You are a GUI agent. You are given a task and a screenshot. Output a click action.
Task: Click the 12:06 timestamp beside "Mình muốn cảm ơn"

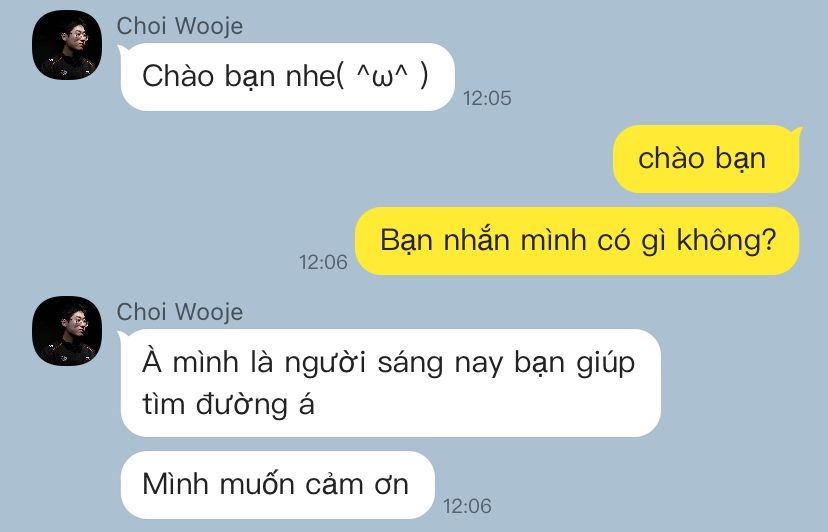467,506
